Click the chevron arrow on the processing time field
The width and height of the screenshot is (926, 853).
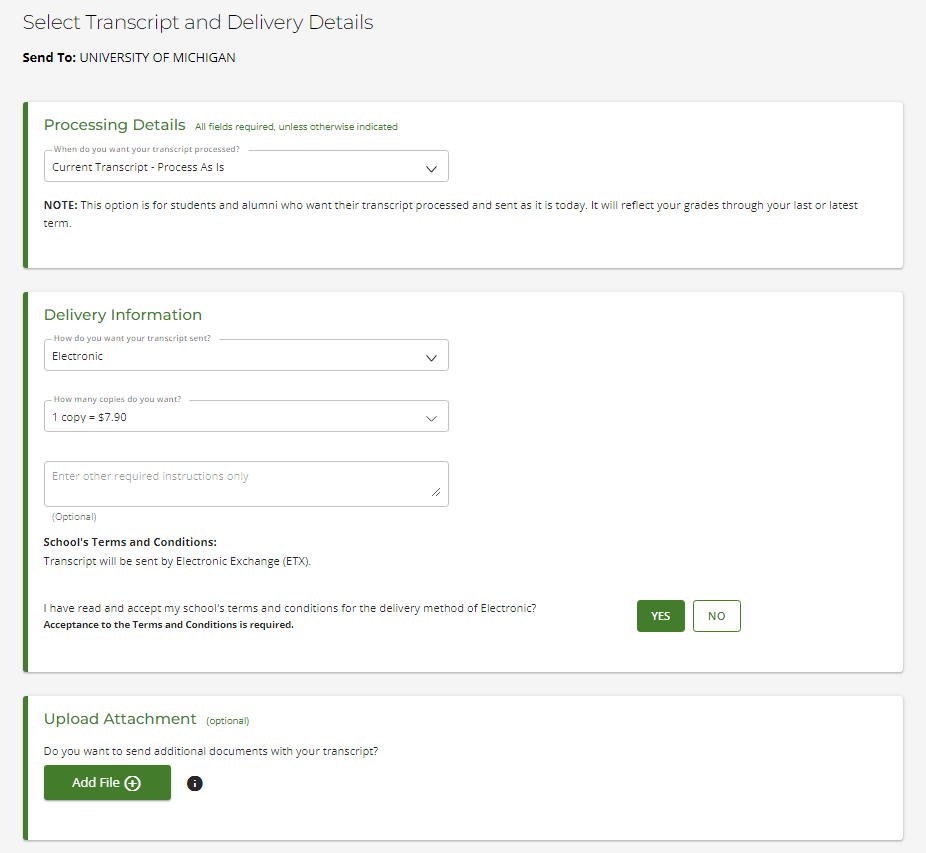(431, 168)
